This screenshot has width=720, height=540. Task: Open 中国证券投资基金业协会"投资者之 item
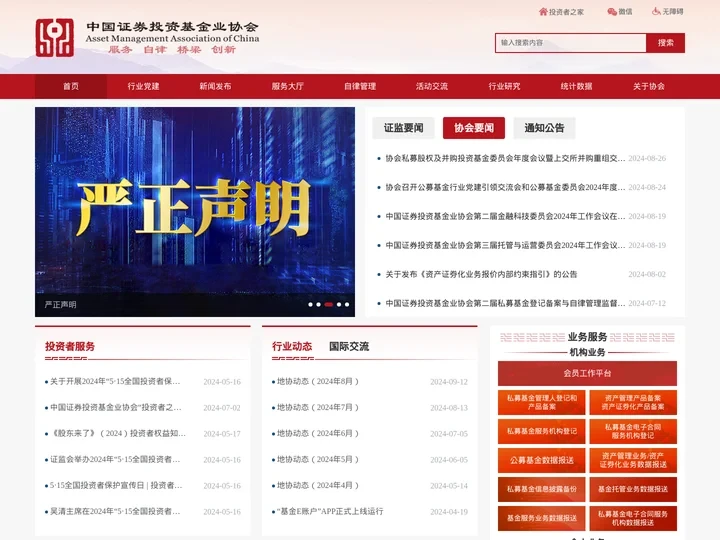[116, 407]
